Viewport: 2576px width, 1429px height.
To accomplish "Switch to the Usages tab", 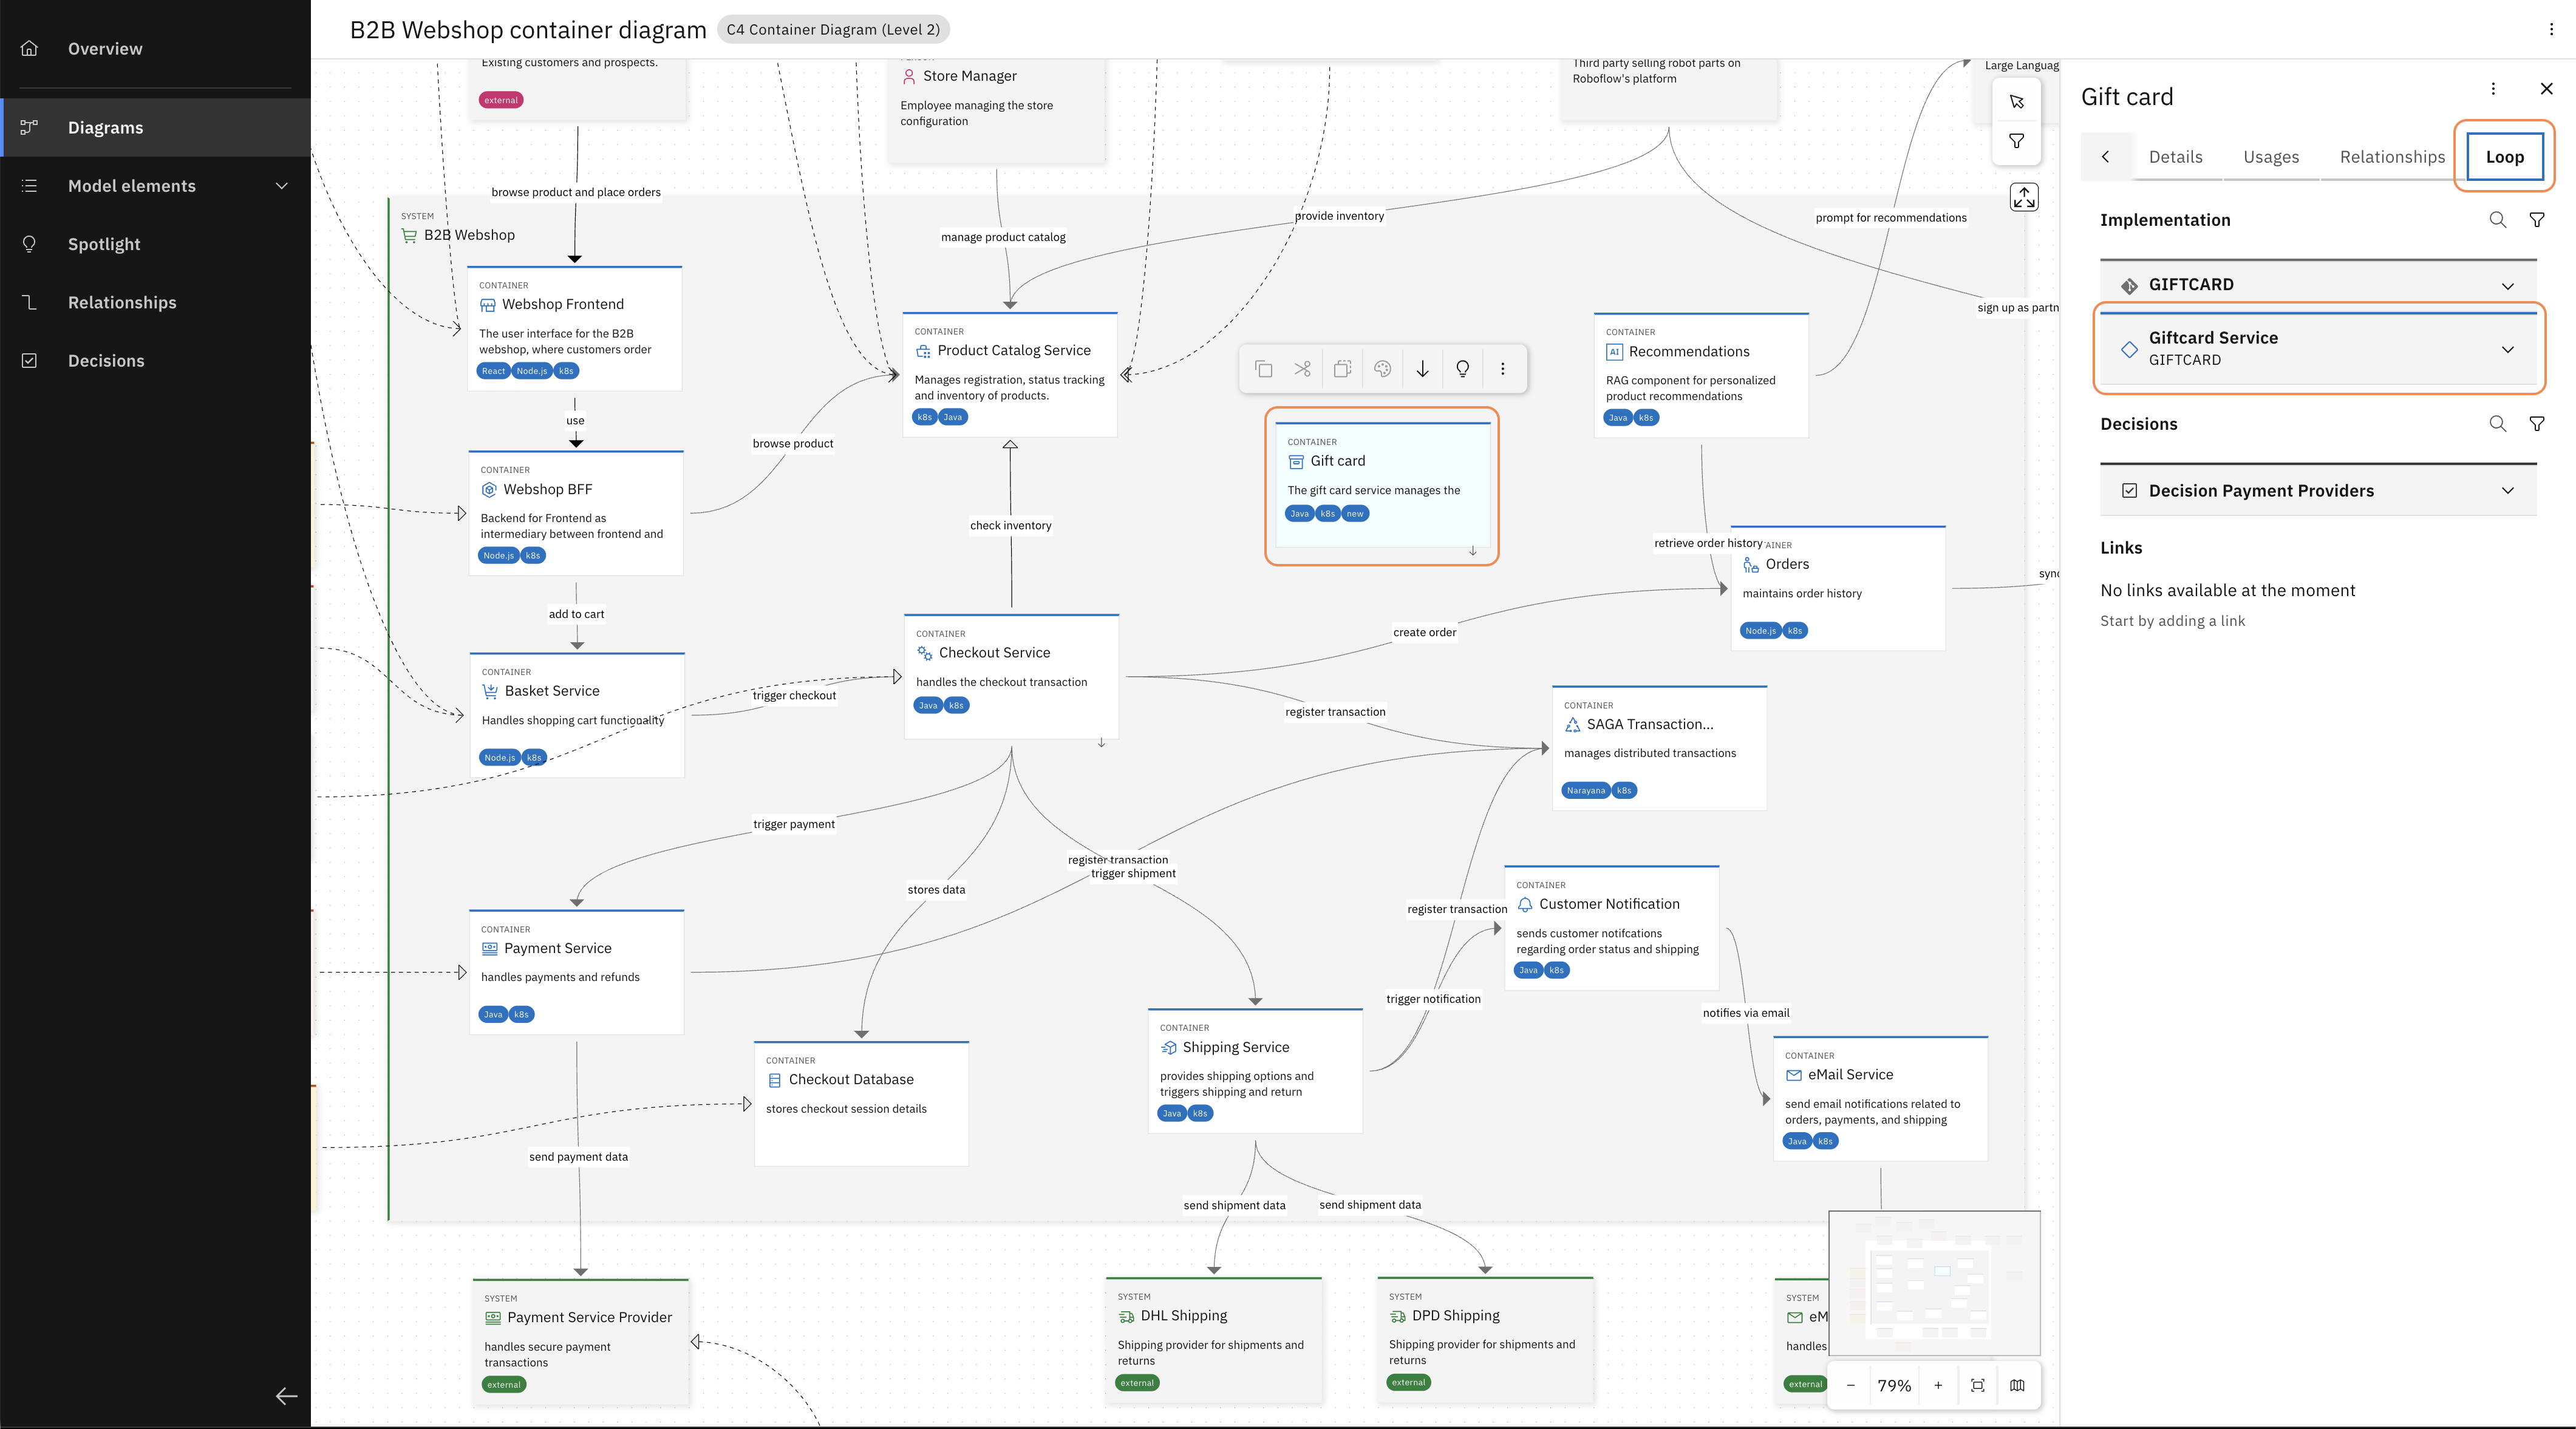I will pos(2270,157).
